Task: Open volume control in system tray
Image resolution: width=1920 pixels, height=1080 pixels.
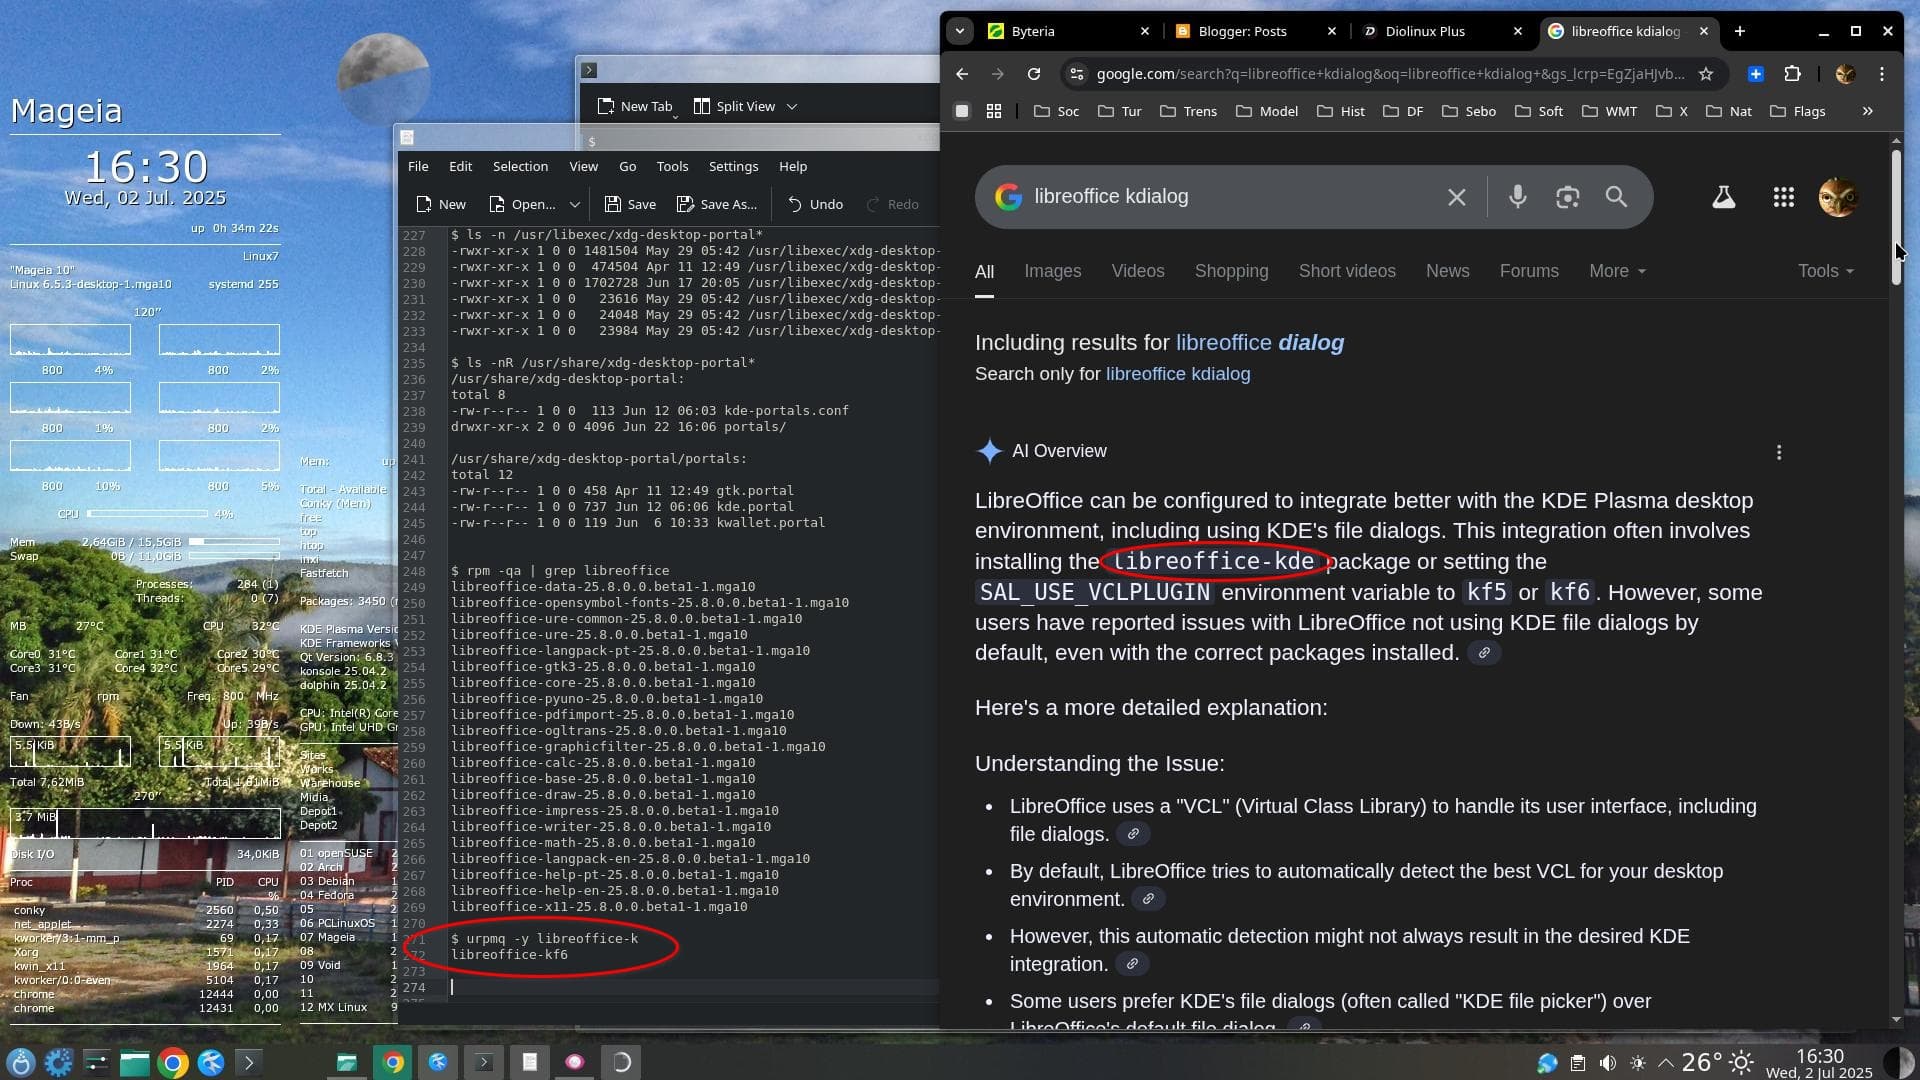Action: [x=1607, y=1063]
